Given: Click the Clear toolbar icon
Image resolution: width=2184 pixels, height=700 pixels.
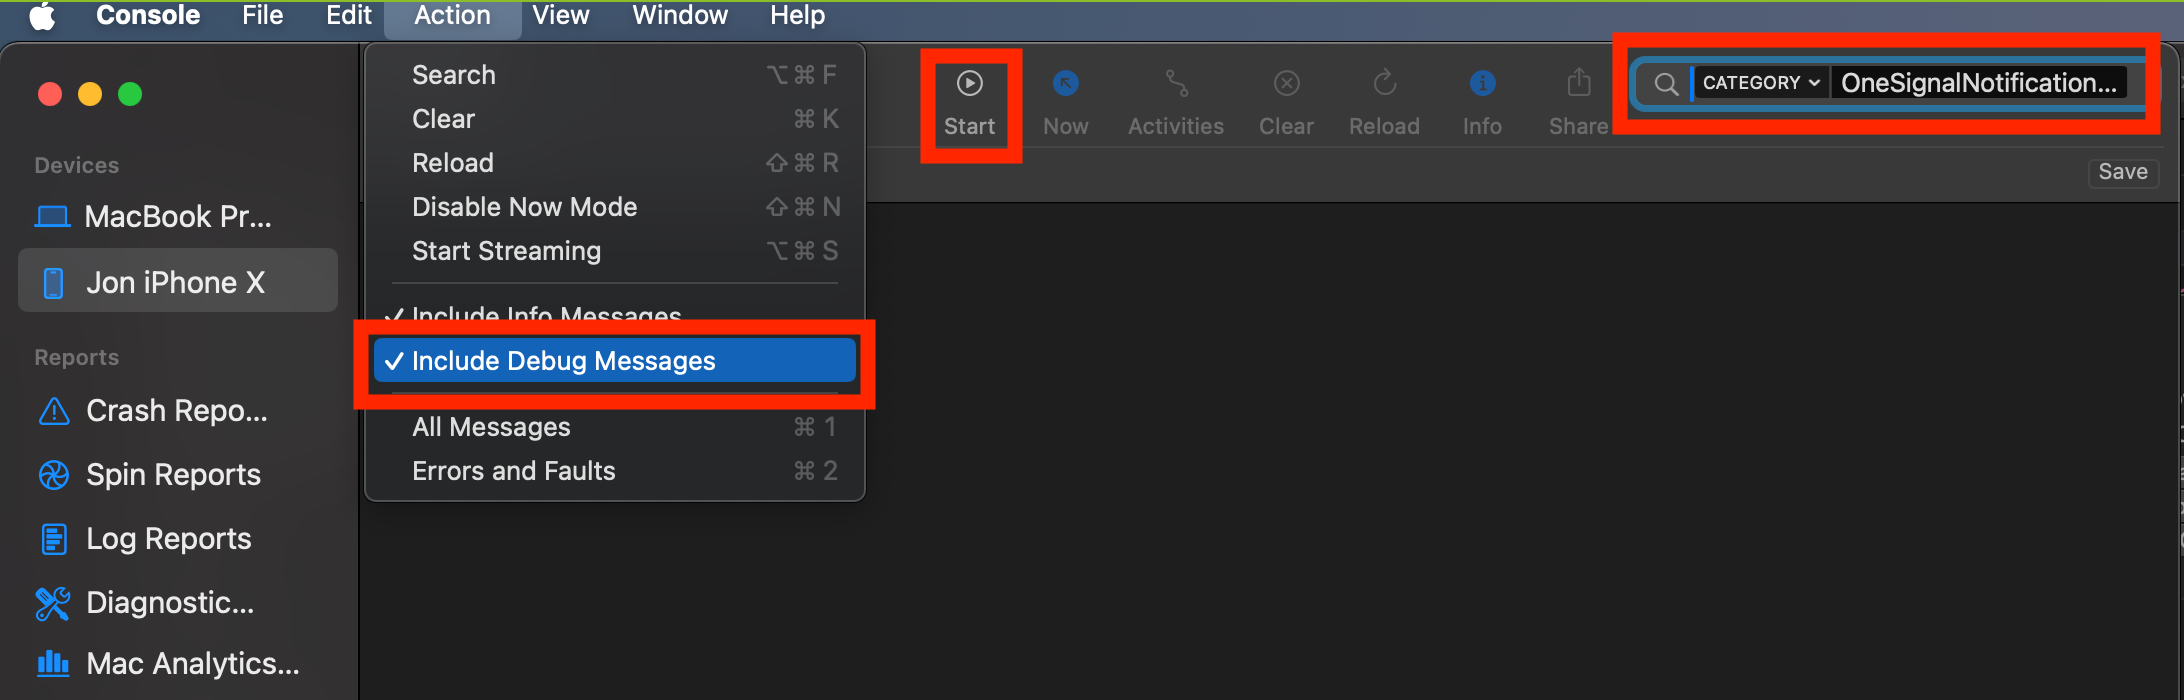Looking at the screenshot, I should (1286, 84).
